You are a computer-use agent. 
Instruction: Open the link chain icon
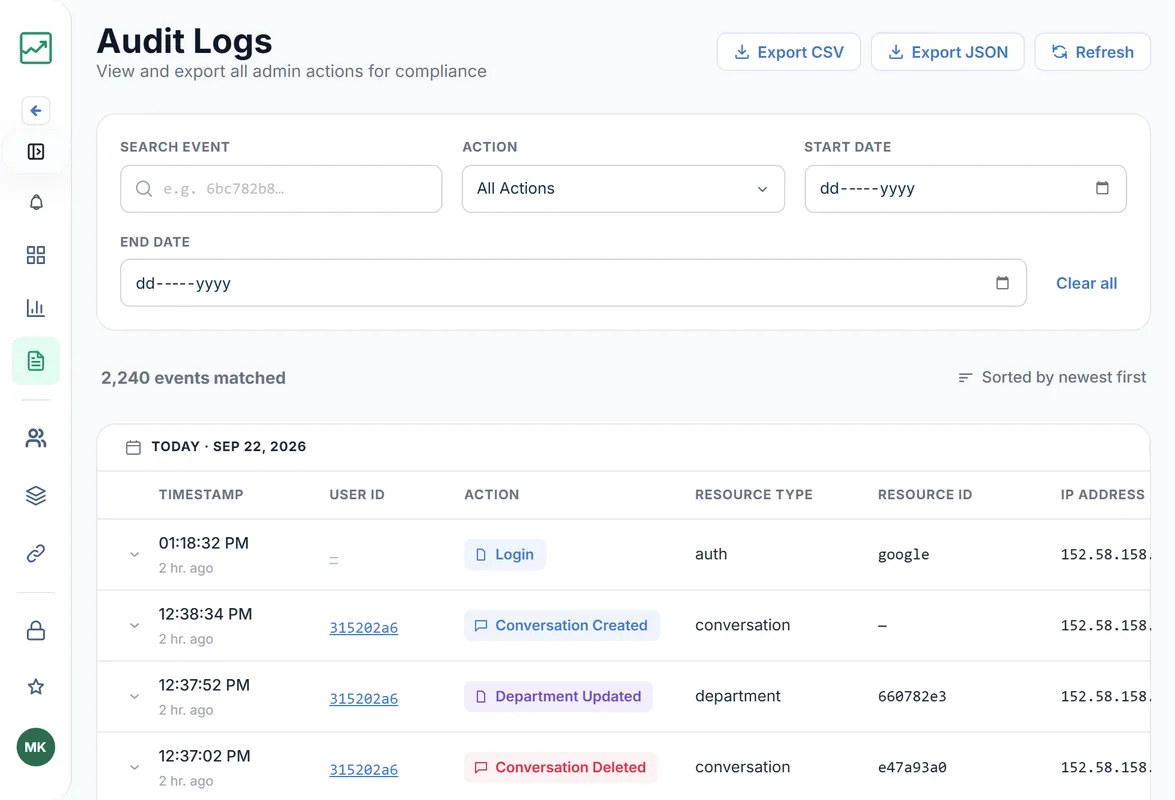tap(36, 554)
